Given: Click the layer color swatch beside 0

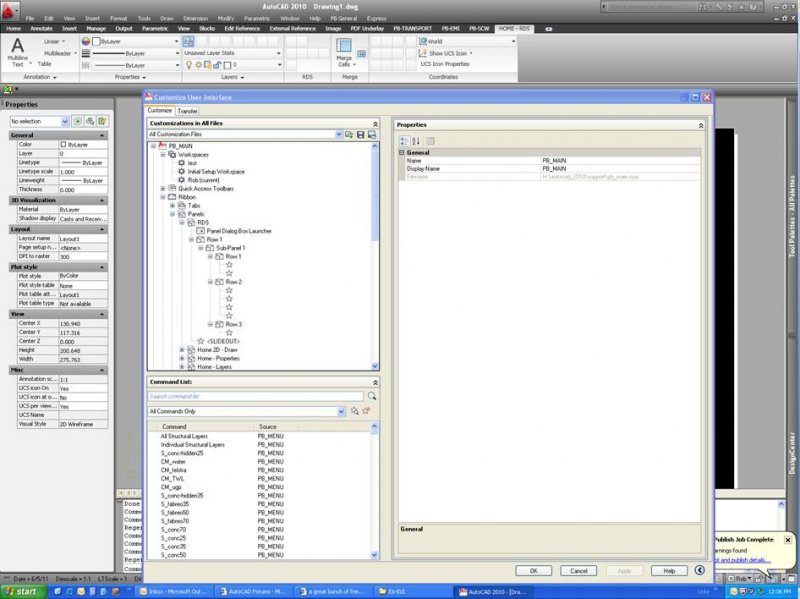Looking at the screenshot, I should pyautogui.click(x=228, y=65).
